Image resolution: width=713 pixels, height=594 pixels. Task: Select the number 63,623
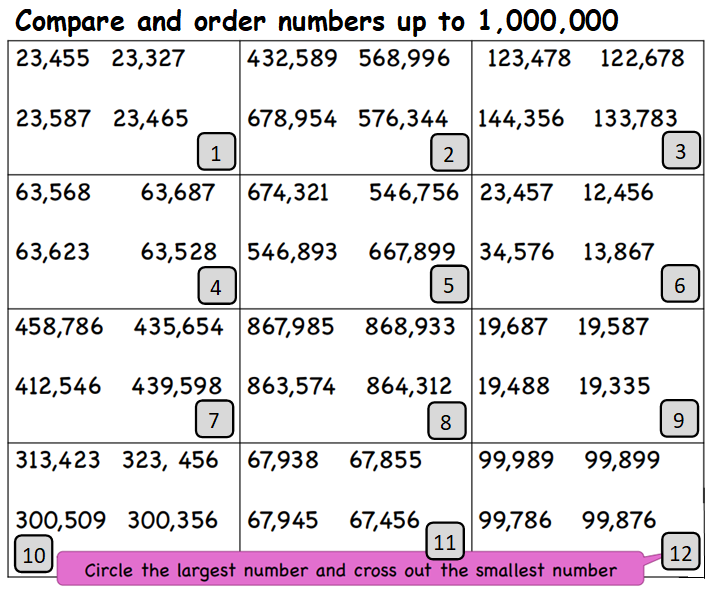pos(53,252)
